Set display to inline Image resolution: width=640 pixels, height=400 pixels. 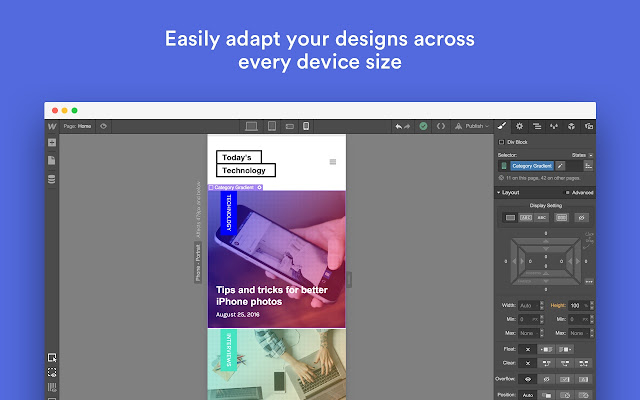click(541, 218)
